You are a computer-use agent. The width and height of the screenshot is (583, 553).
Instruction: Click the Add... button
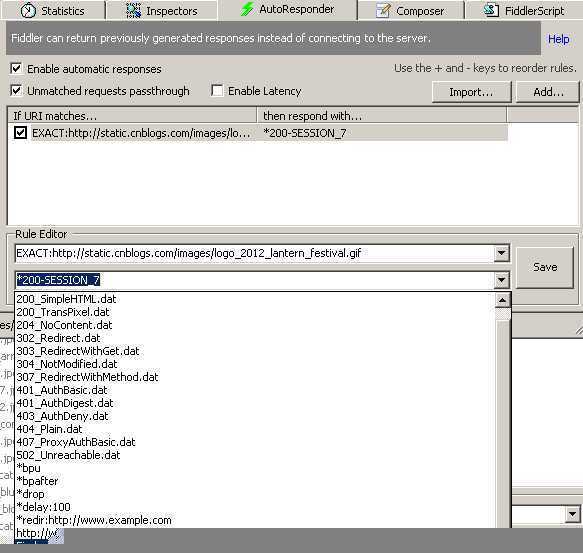click(x=548, y=92)
